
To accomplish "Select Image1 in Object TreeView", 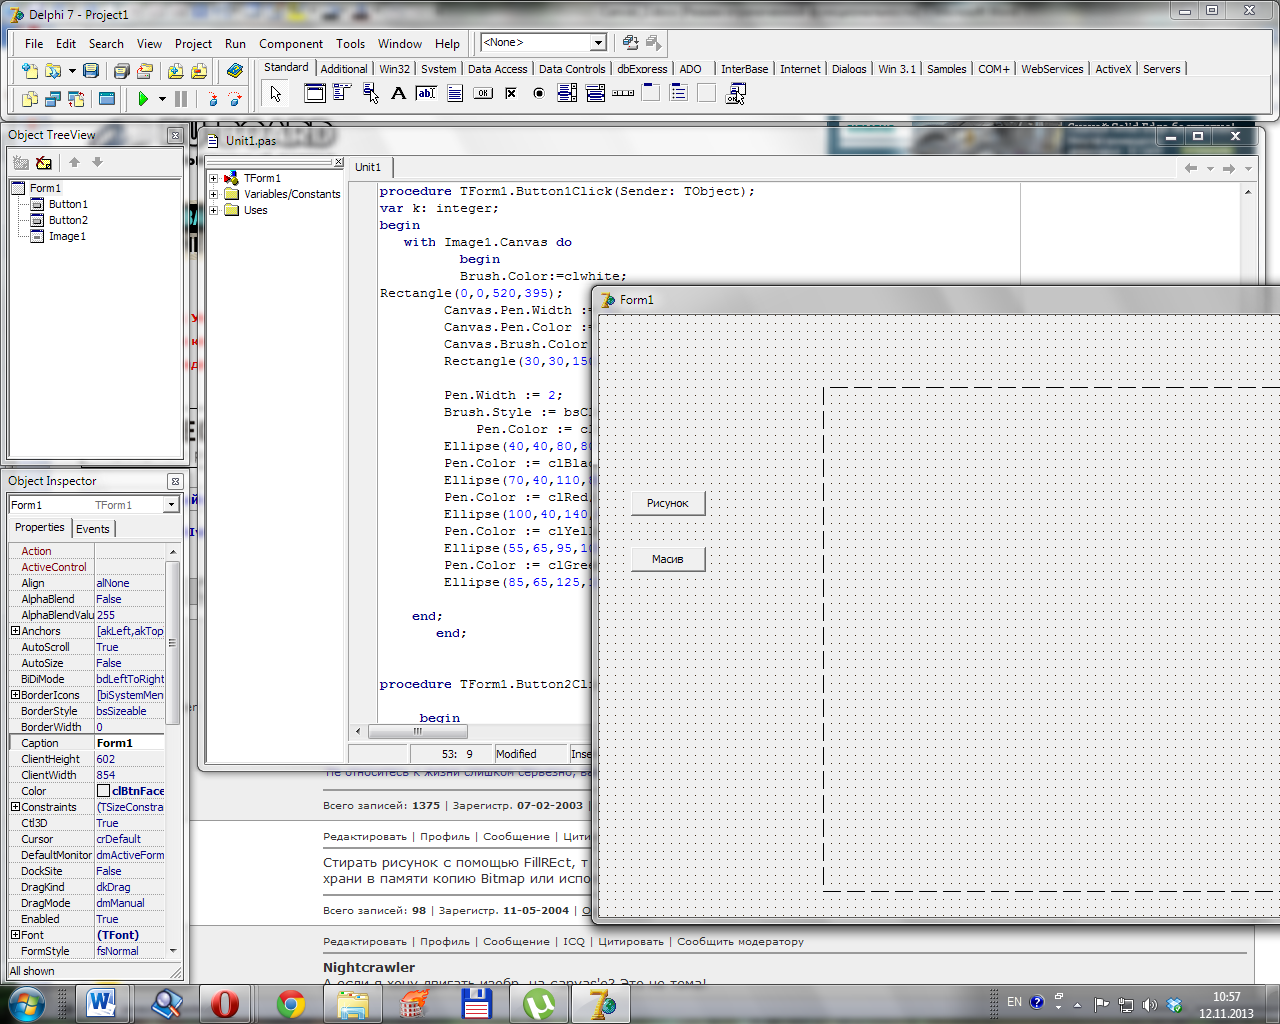I will (67, 236).
